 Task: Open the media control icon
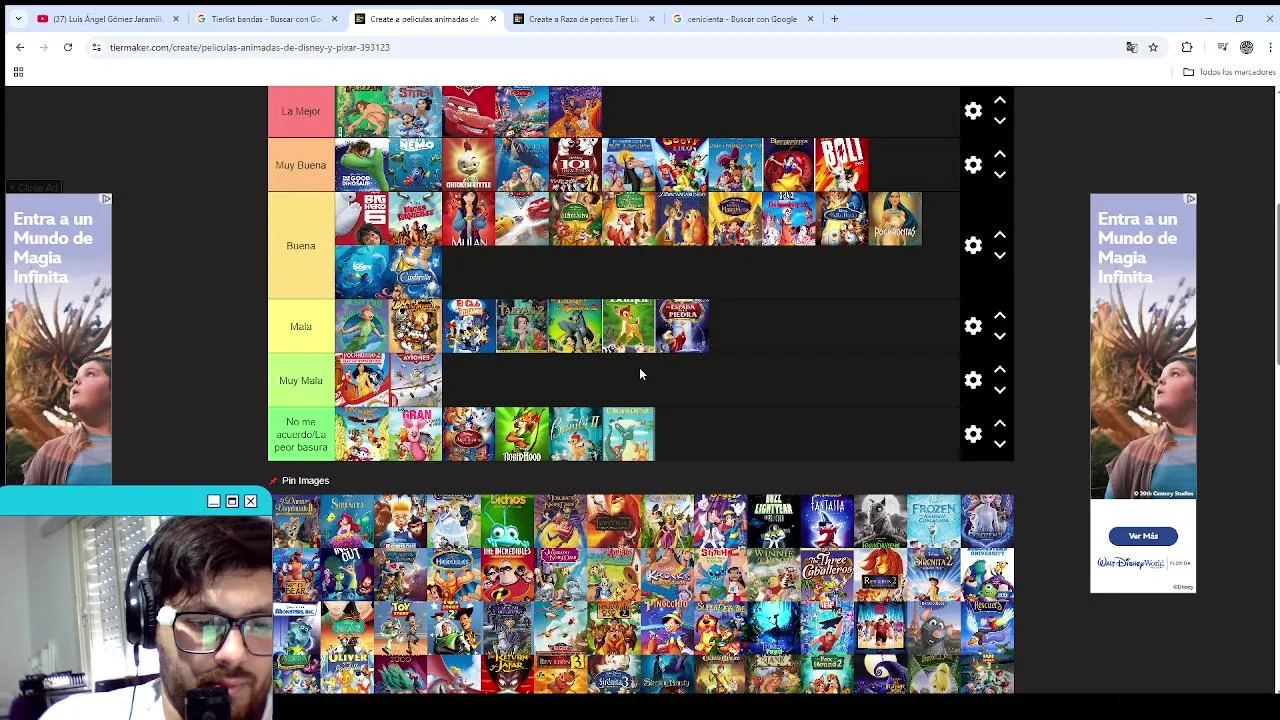tap(1222, 47)
